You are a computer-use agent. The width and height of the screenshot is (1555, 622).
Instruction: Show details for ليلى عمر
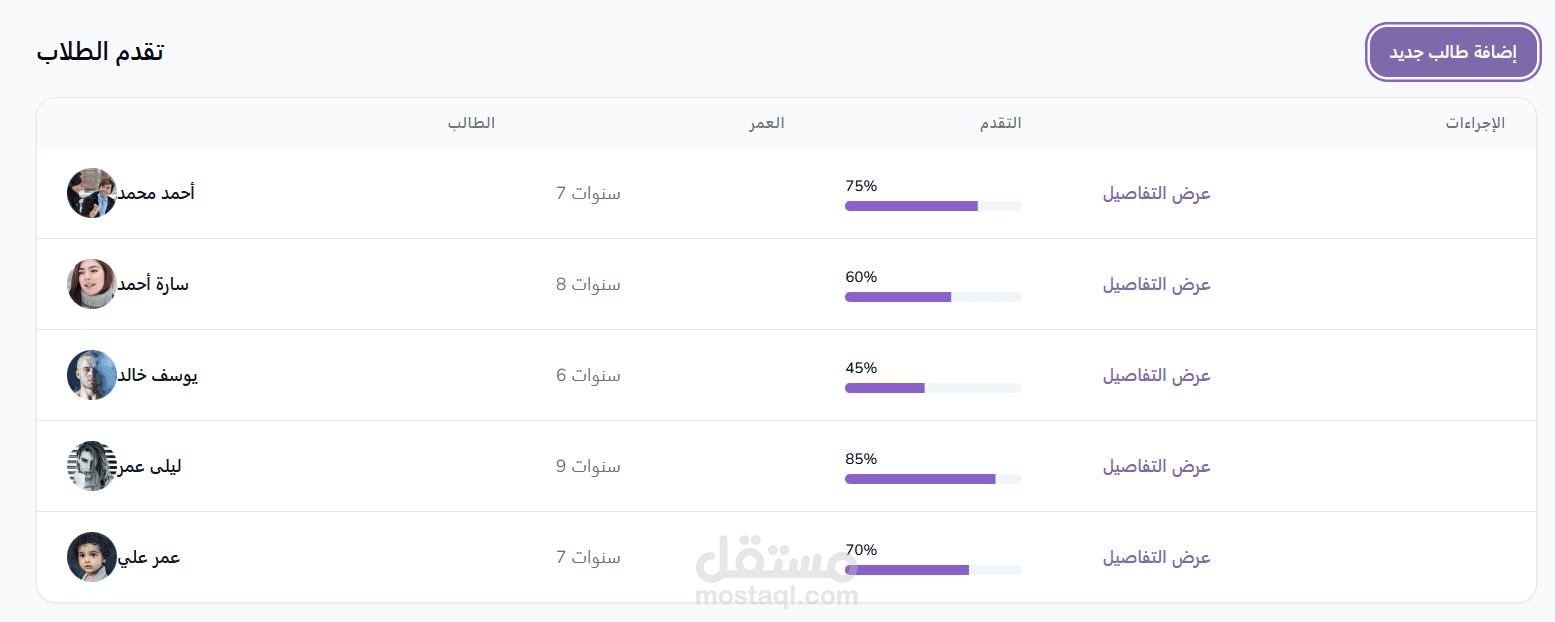(1157, 466)
